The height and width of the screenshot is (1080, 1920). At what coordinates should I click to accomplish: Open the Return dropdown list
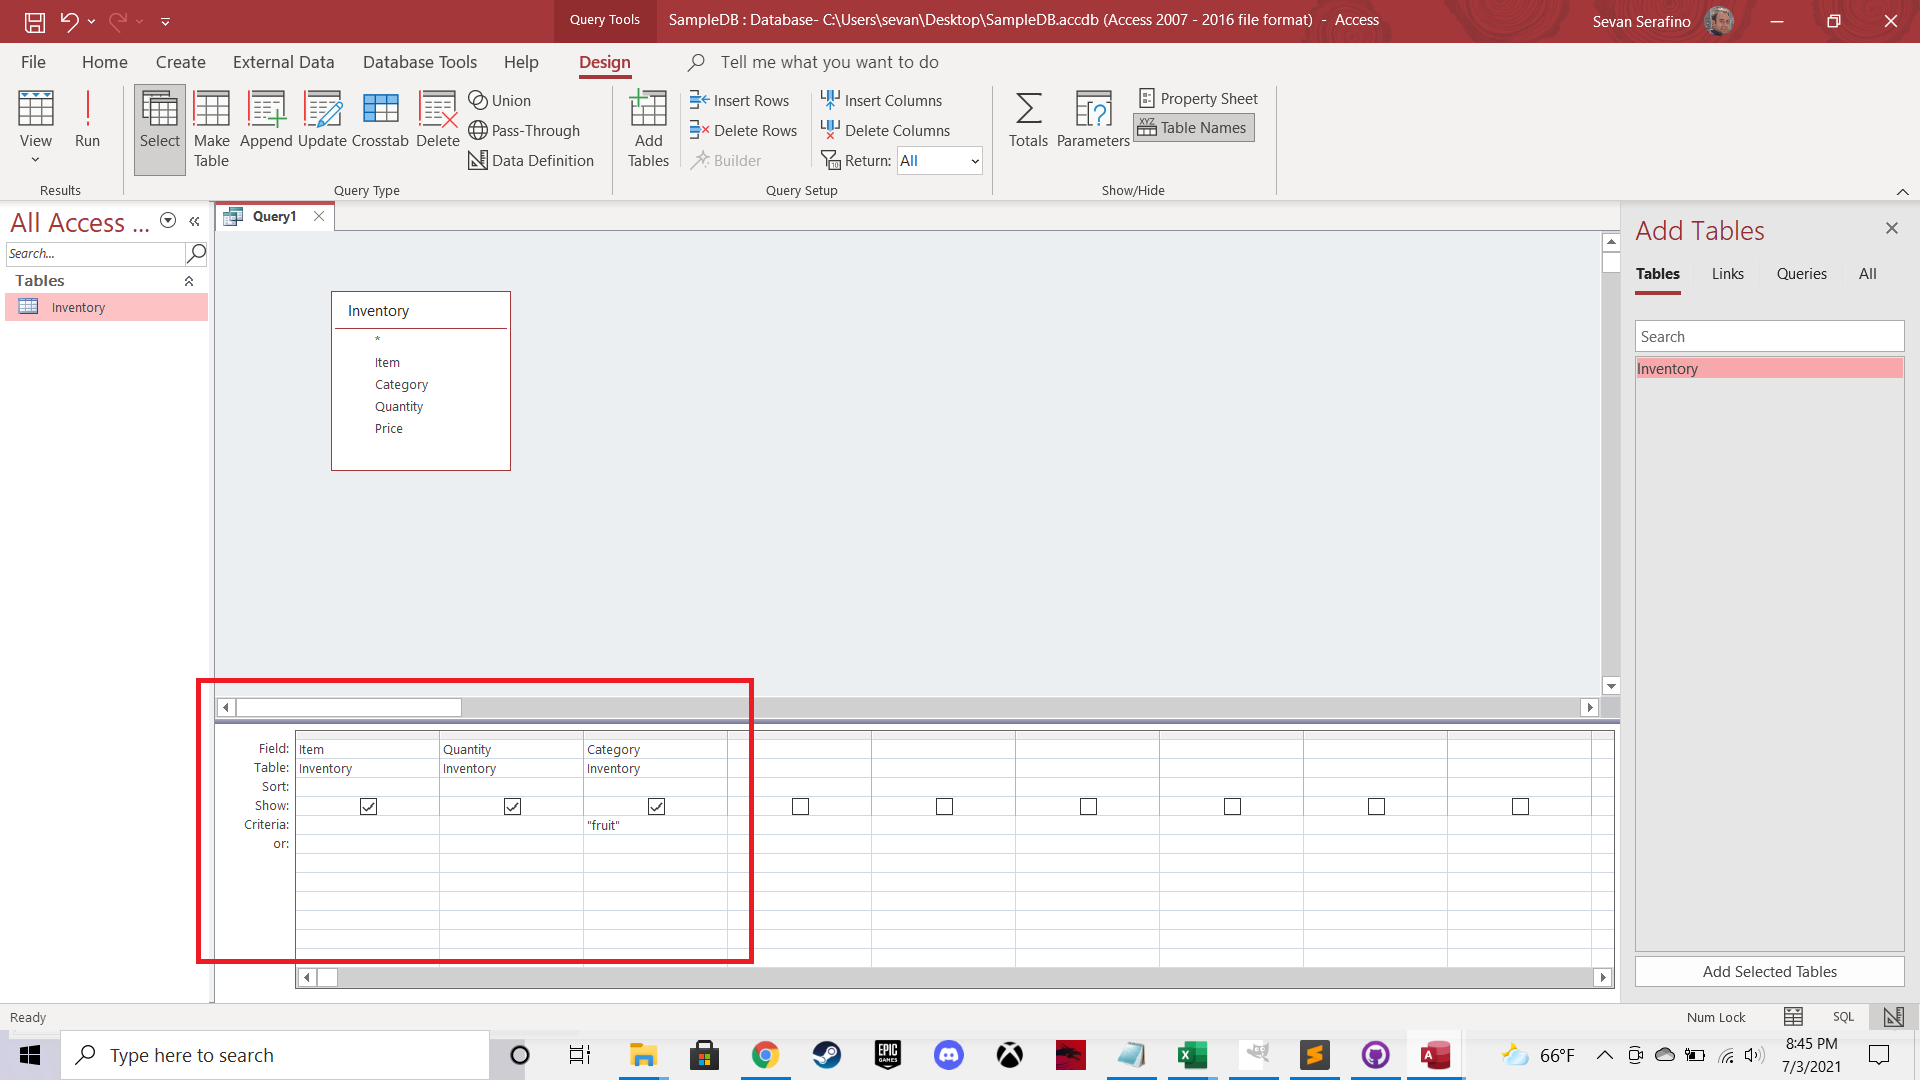[974, 161]
